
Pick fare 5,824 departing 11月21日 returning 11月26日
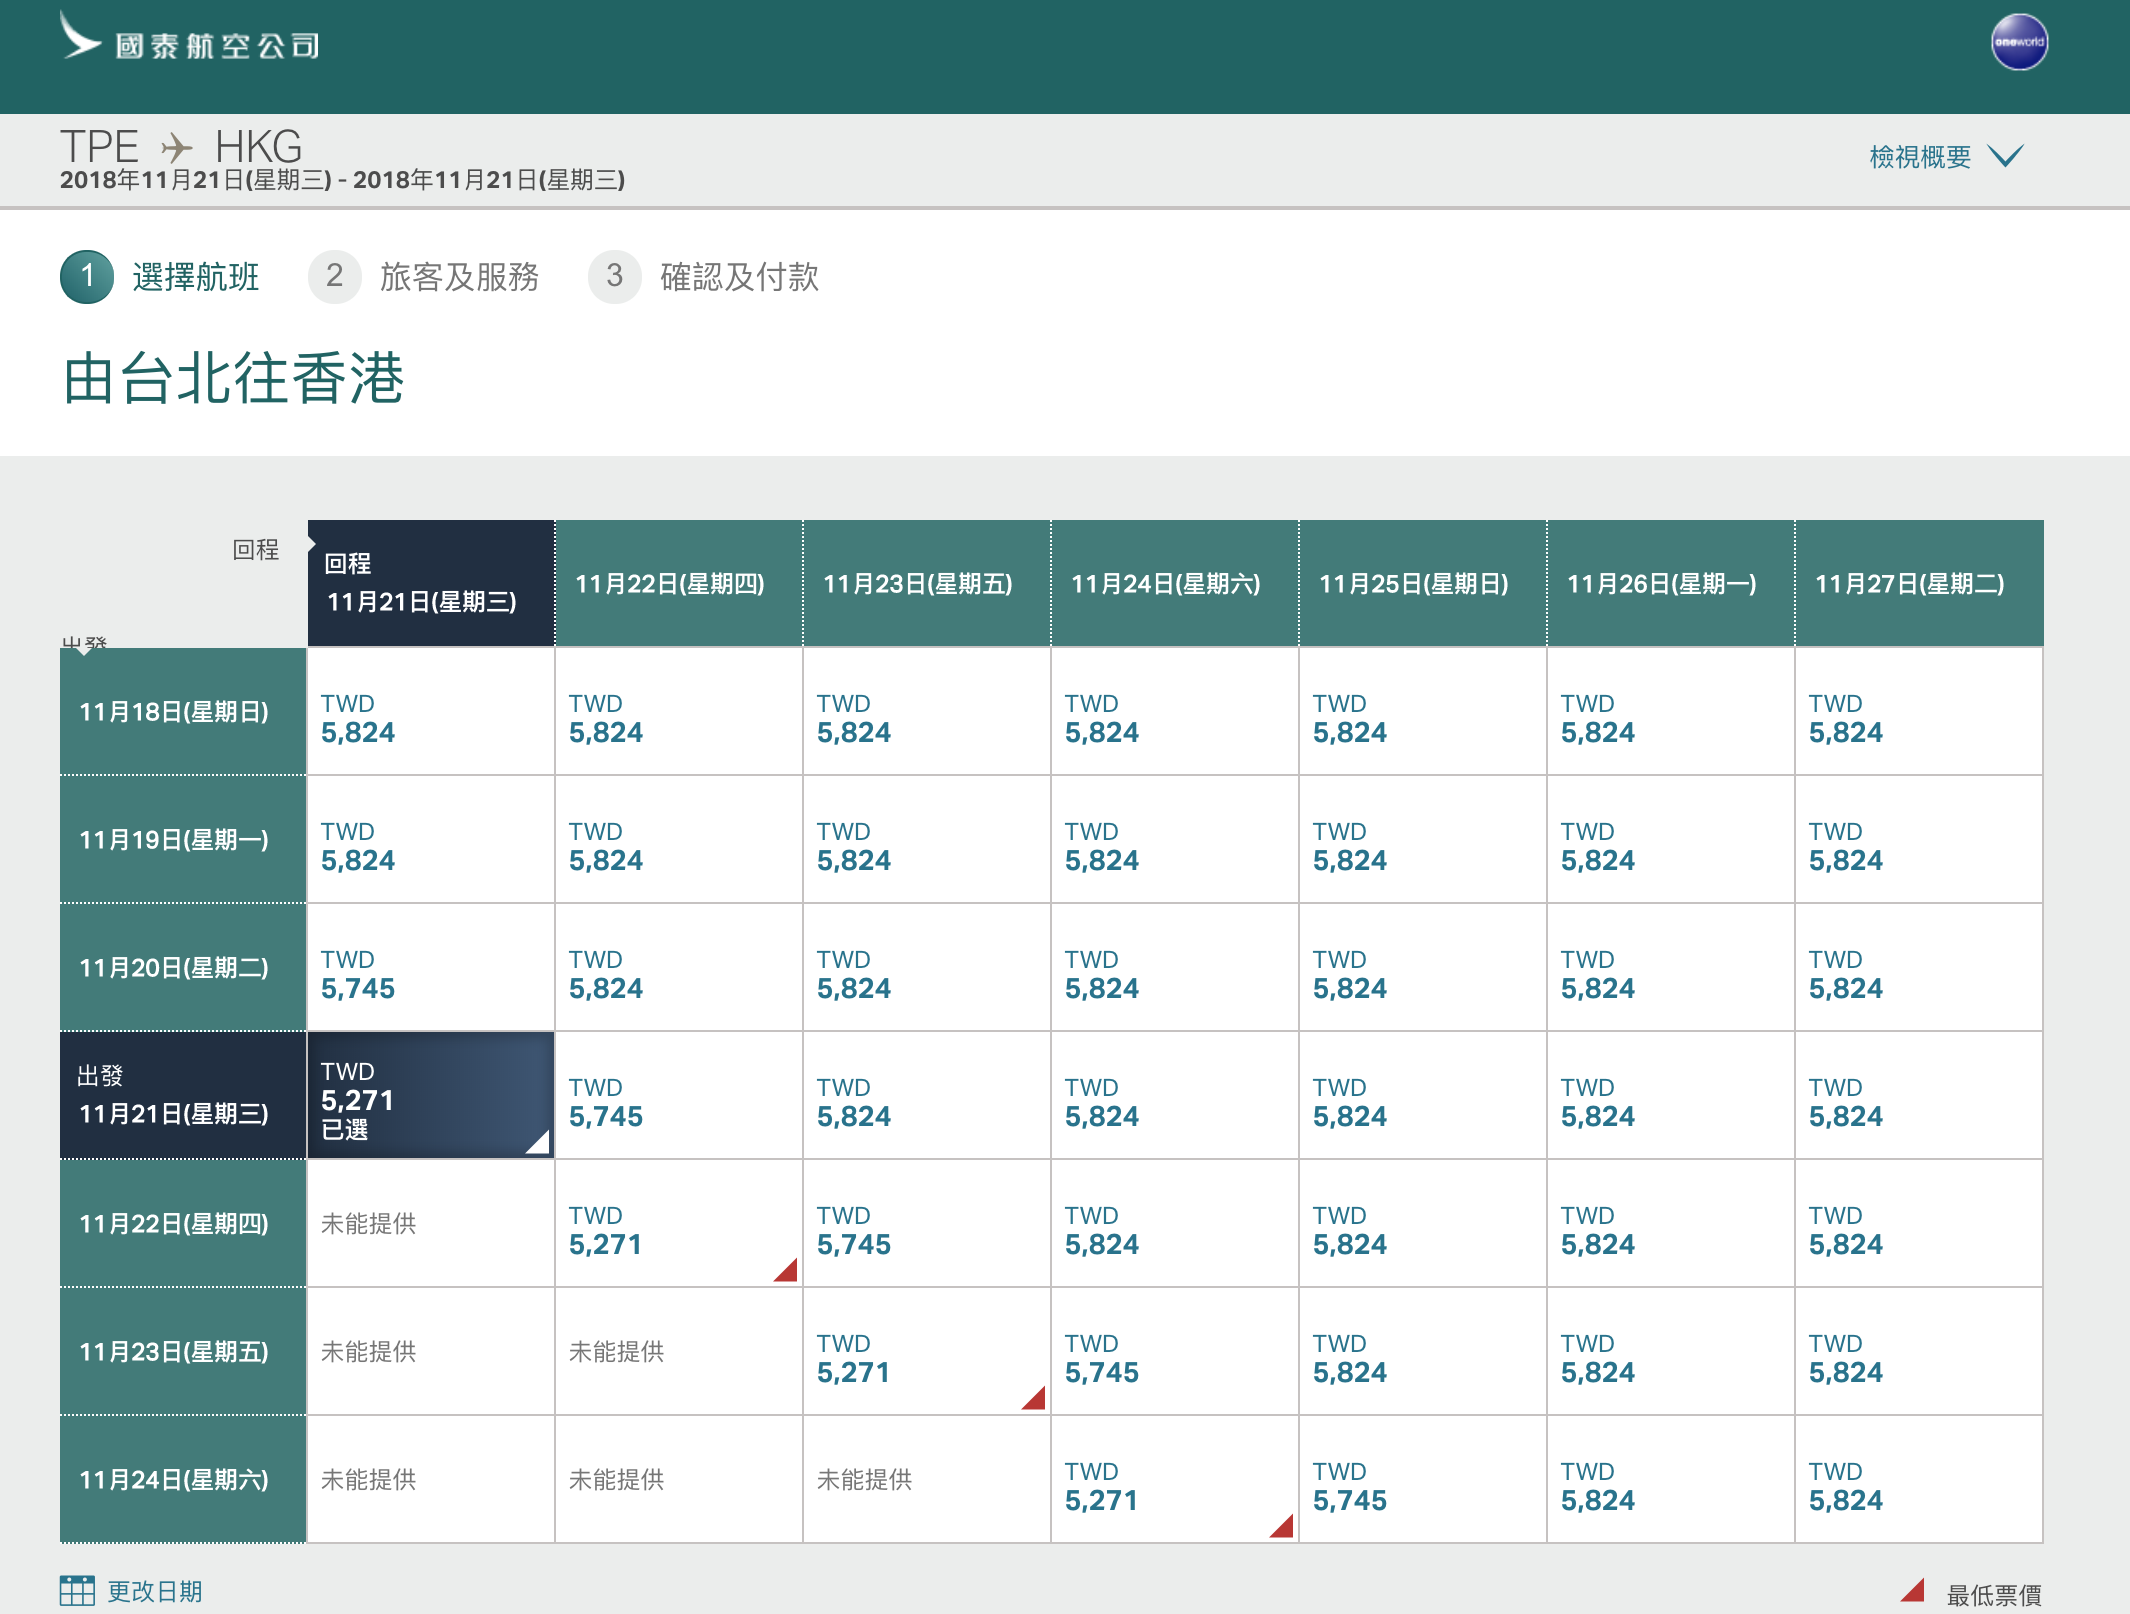(x=1671, y=1095)
